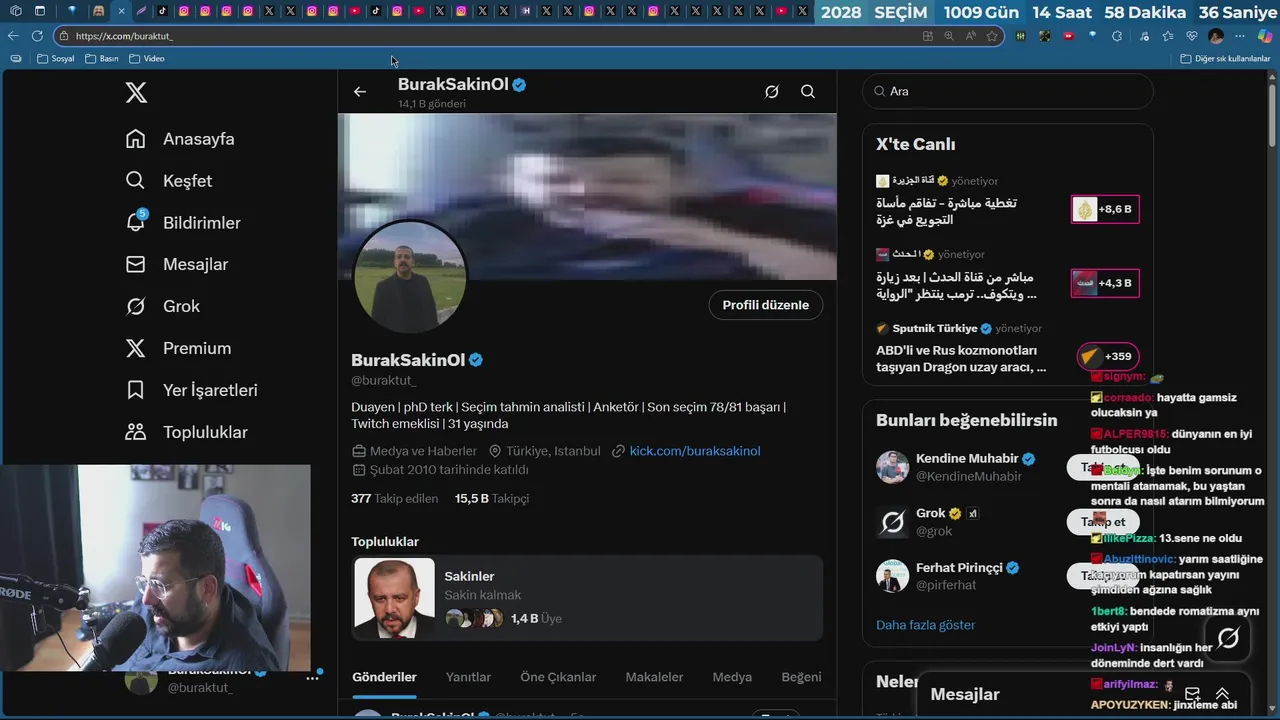
Task: Open kick.com/buraksakinol link
Action: tap(695, 451)
